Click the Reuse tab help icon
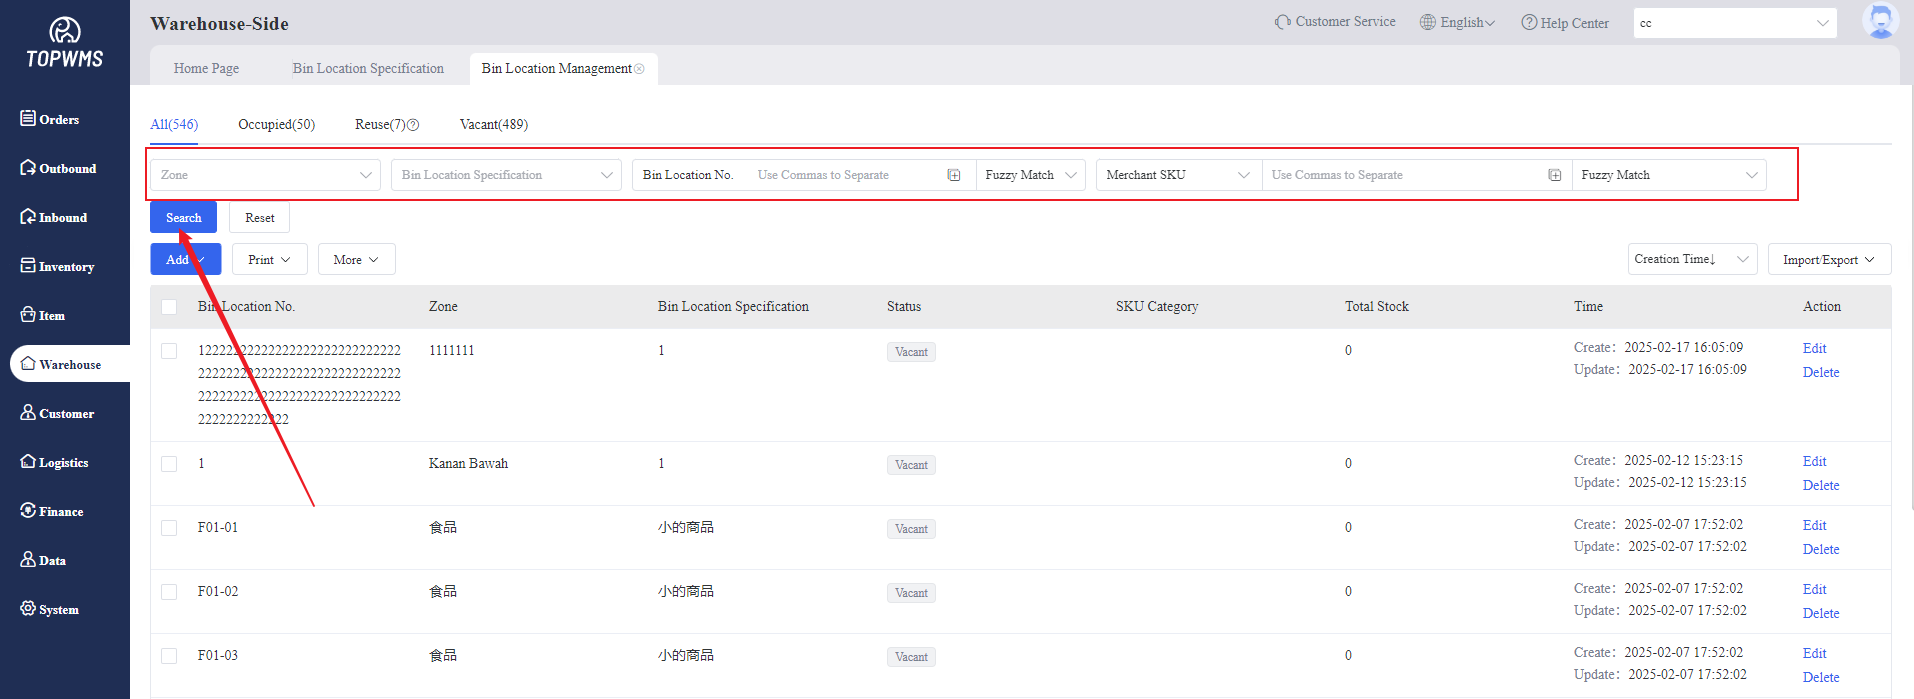The height and width of the screenshot is (699, 1914). (x=413, y=125)
